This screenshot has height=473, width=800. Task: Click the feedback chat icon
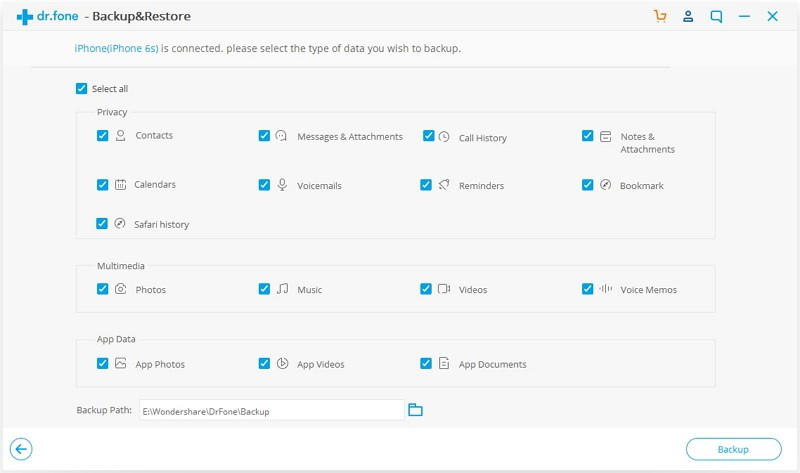716,17
